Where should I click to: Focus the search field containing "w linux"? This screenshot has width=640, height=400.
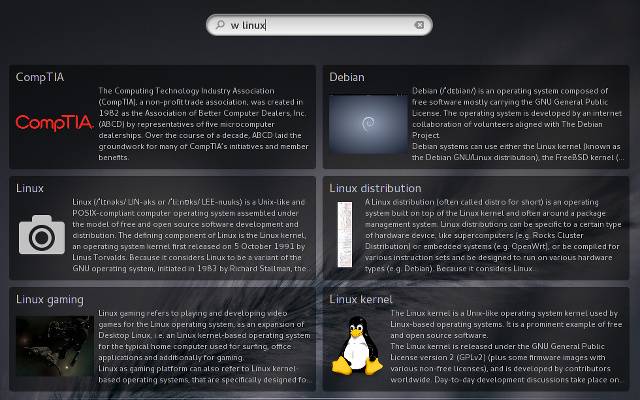319,25
